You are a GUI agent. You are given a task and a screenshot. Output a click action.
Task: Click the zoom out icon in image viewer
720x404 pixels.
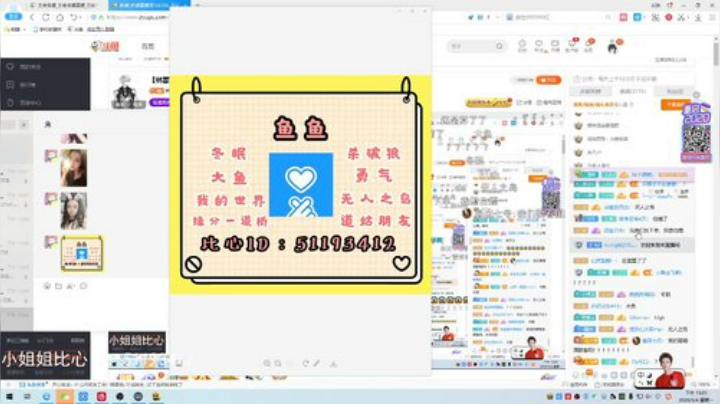pyautogui.click(x=278, y=363)
